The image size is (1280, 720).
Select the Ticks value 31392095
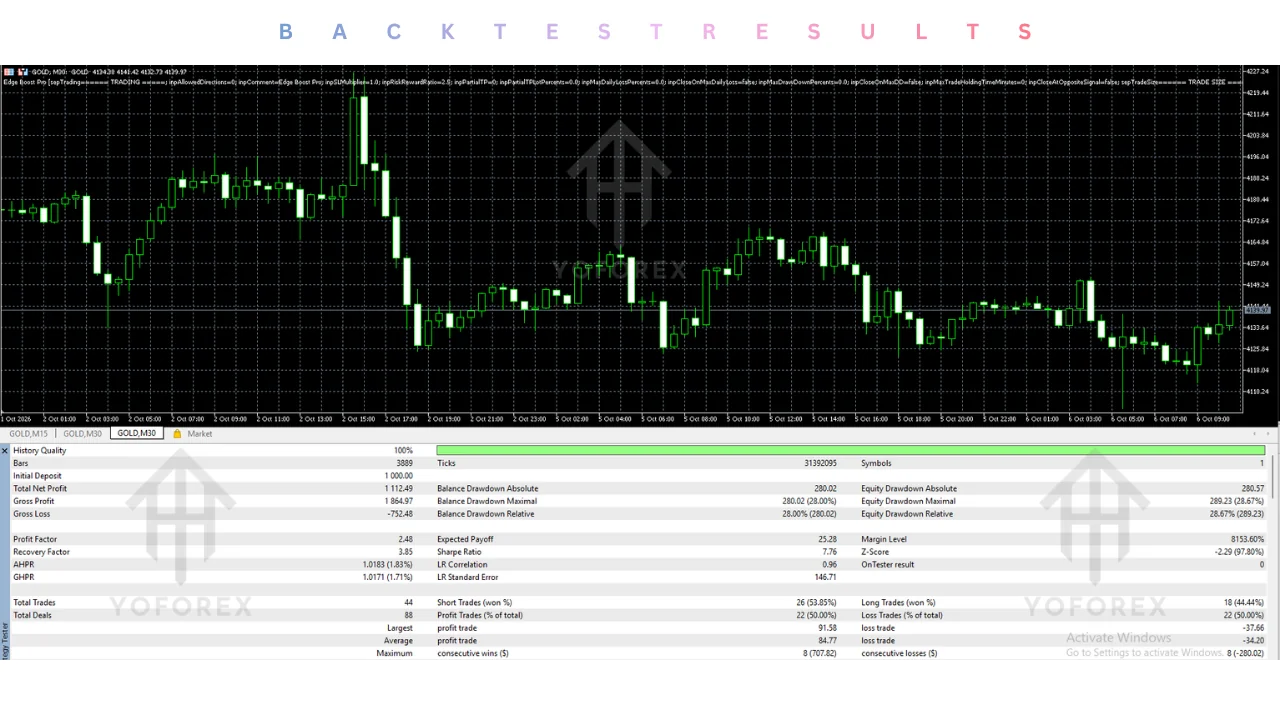820,464
